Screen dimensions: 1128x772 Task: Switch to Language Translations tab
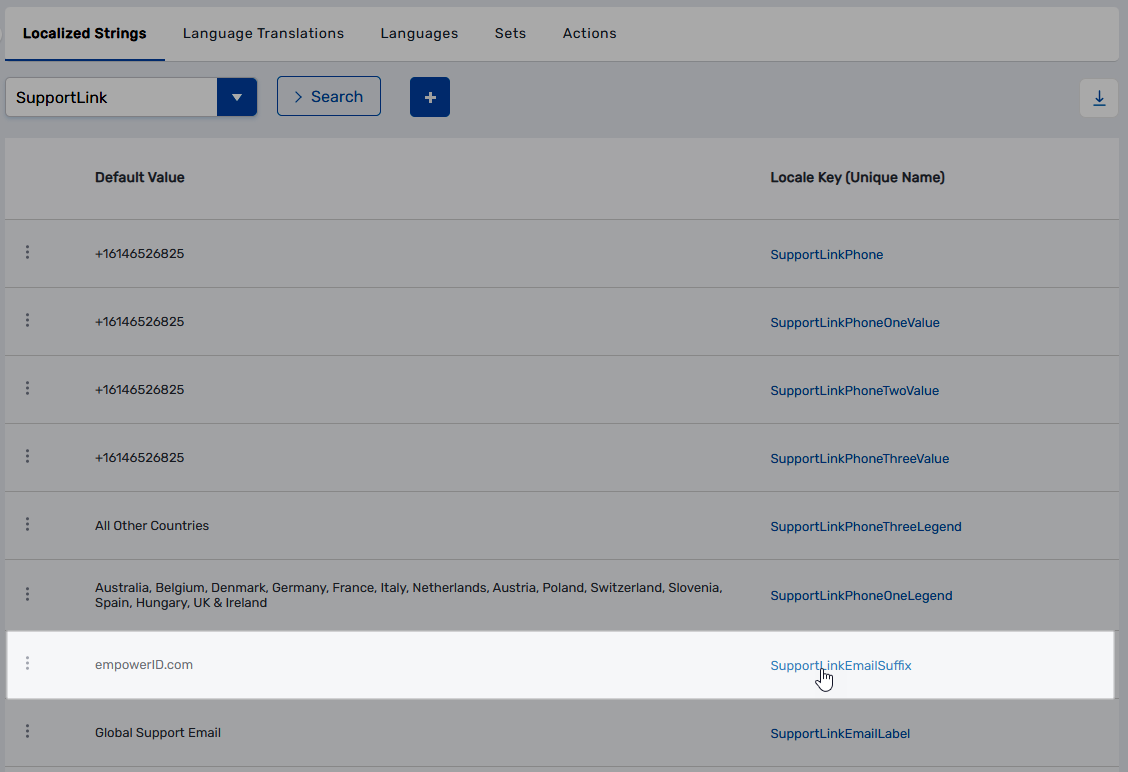pos(263,33)
